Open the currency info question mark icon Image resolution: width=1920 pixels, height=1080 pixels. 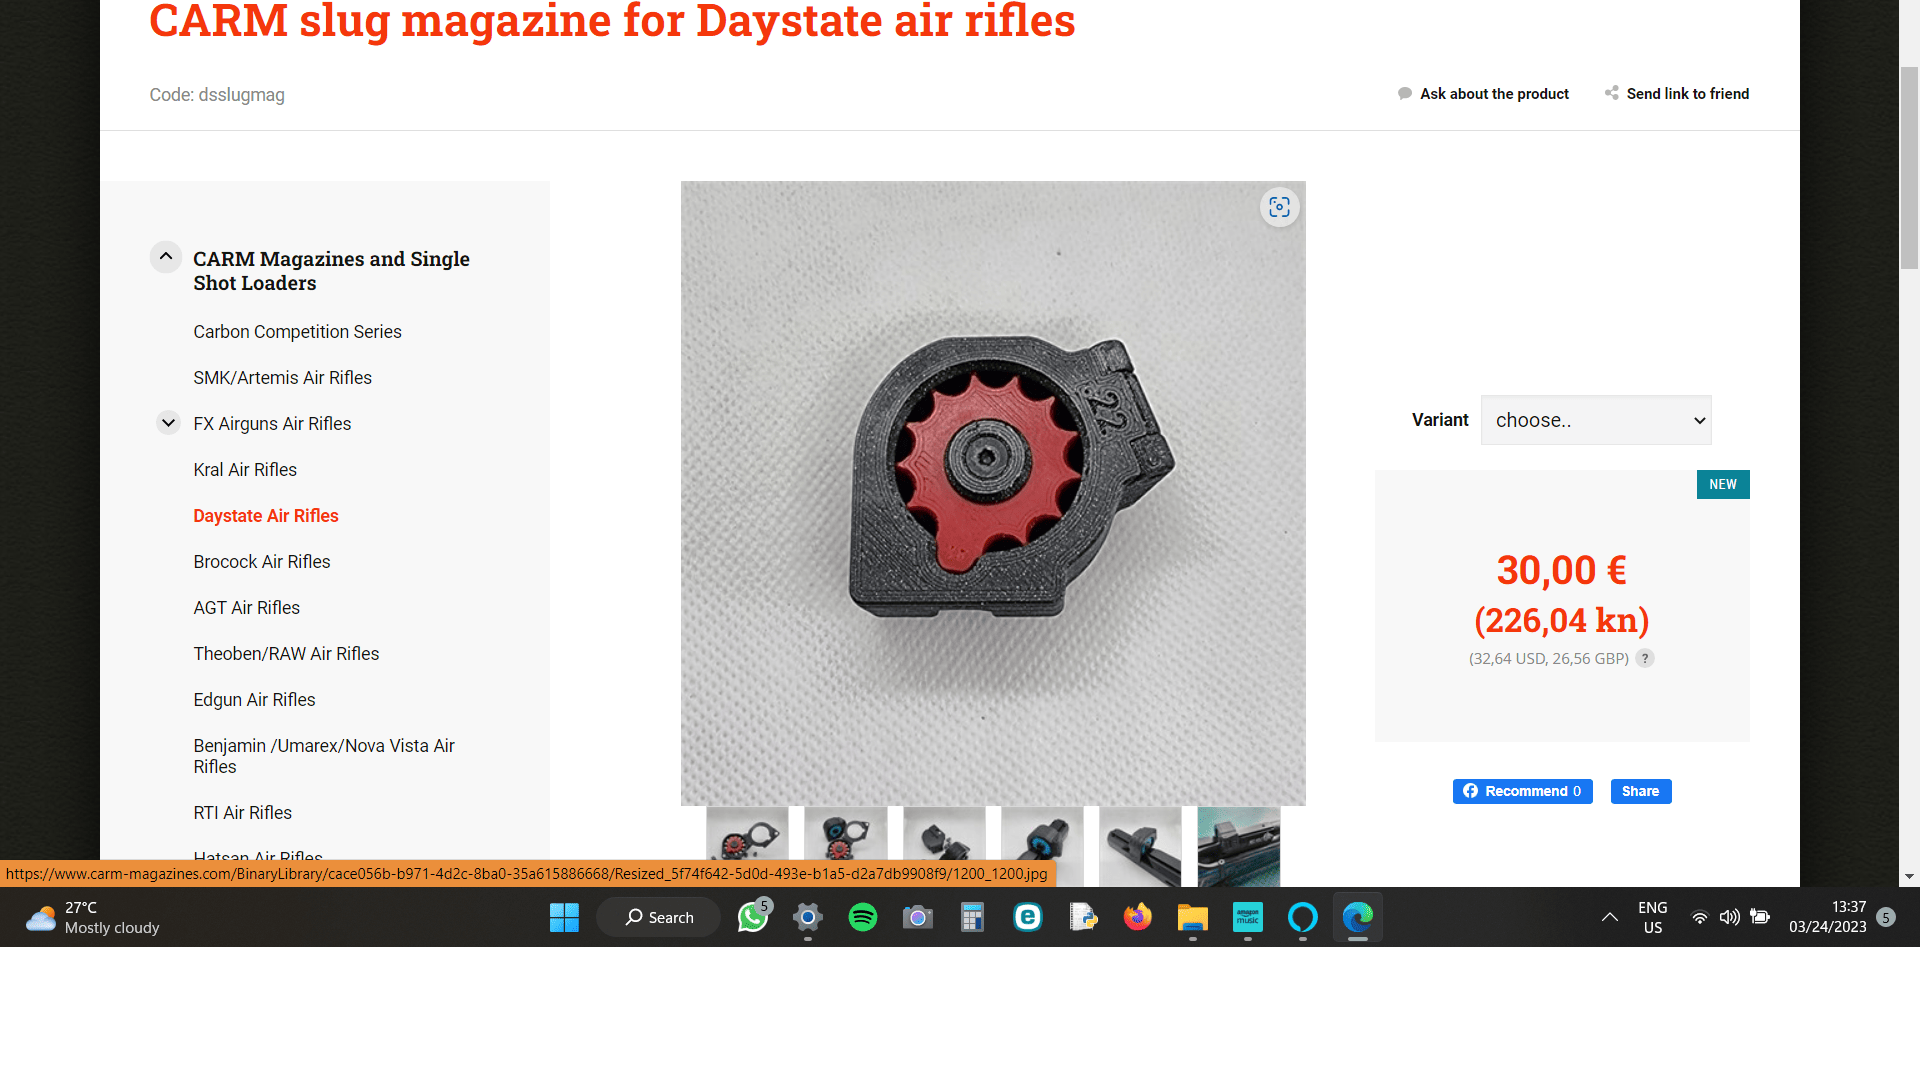[x=1645, y=658]
